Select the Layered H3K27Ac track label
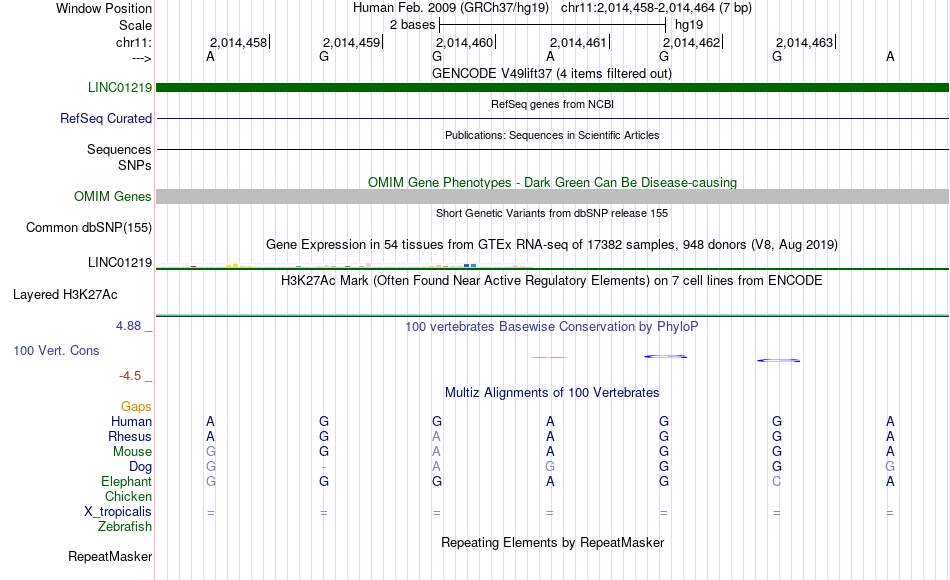950x580 pixels. click(65, 295)
